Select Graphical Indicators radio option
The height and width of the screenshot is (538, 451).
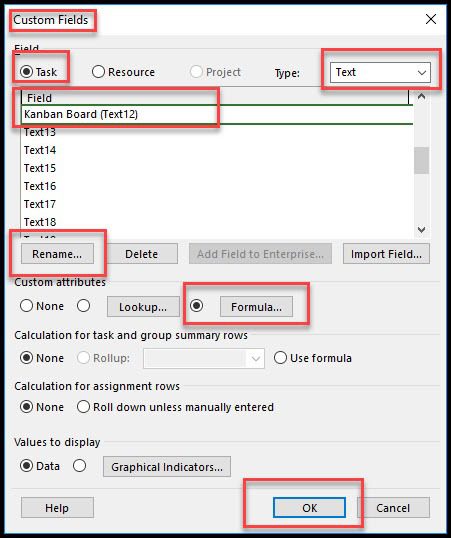tap(80, 466)
